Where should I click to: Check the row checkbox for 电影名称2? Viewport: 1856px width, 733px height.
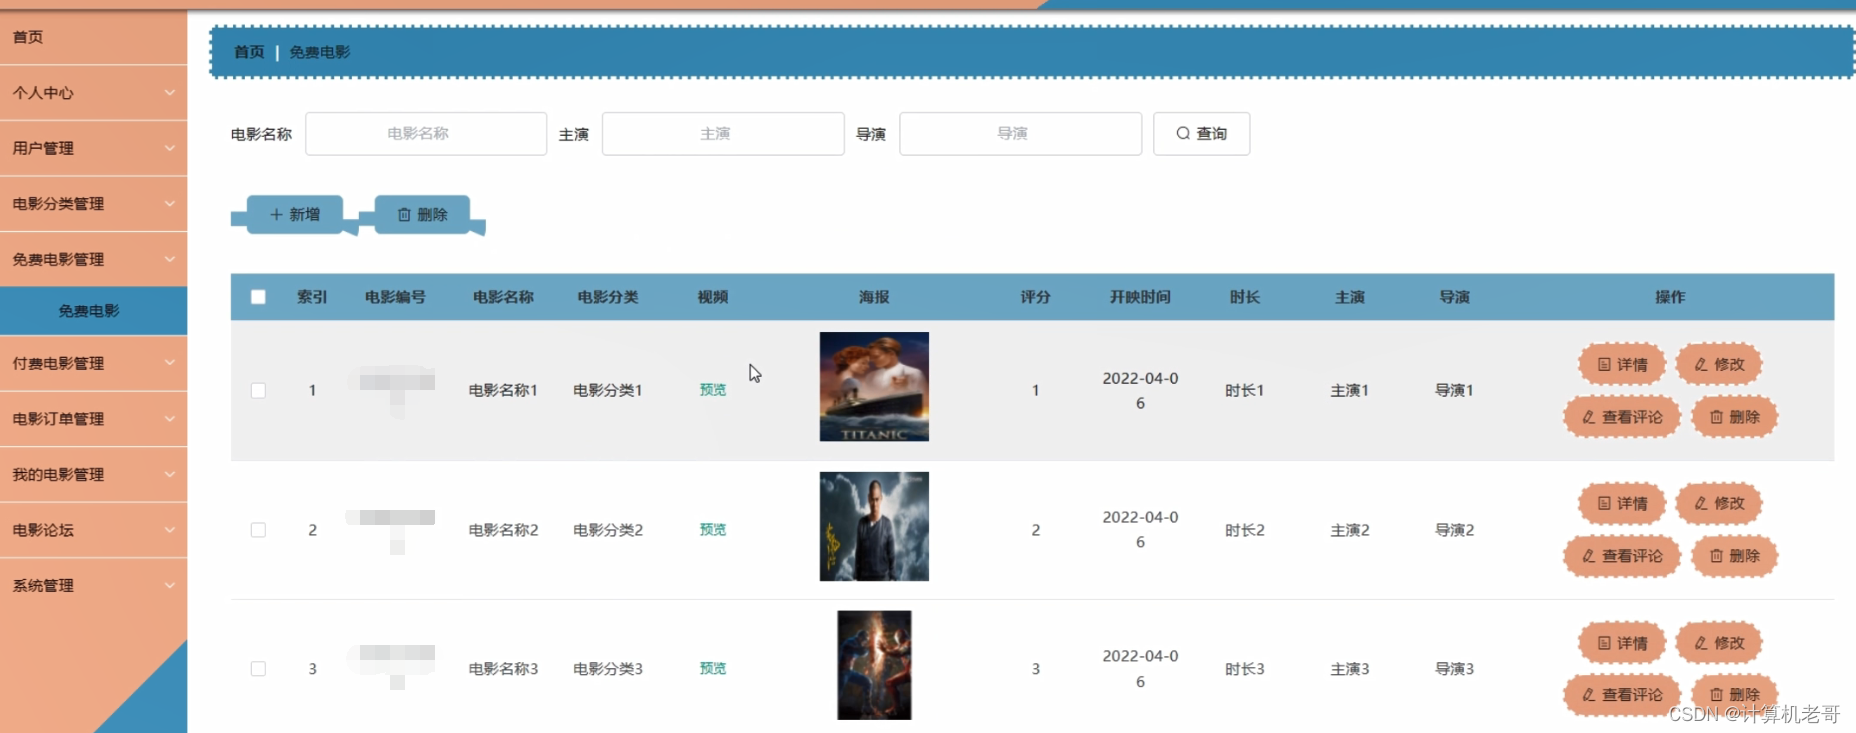258,530
